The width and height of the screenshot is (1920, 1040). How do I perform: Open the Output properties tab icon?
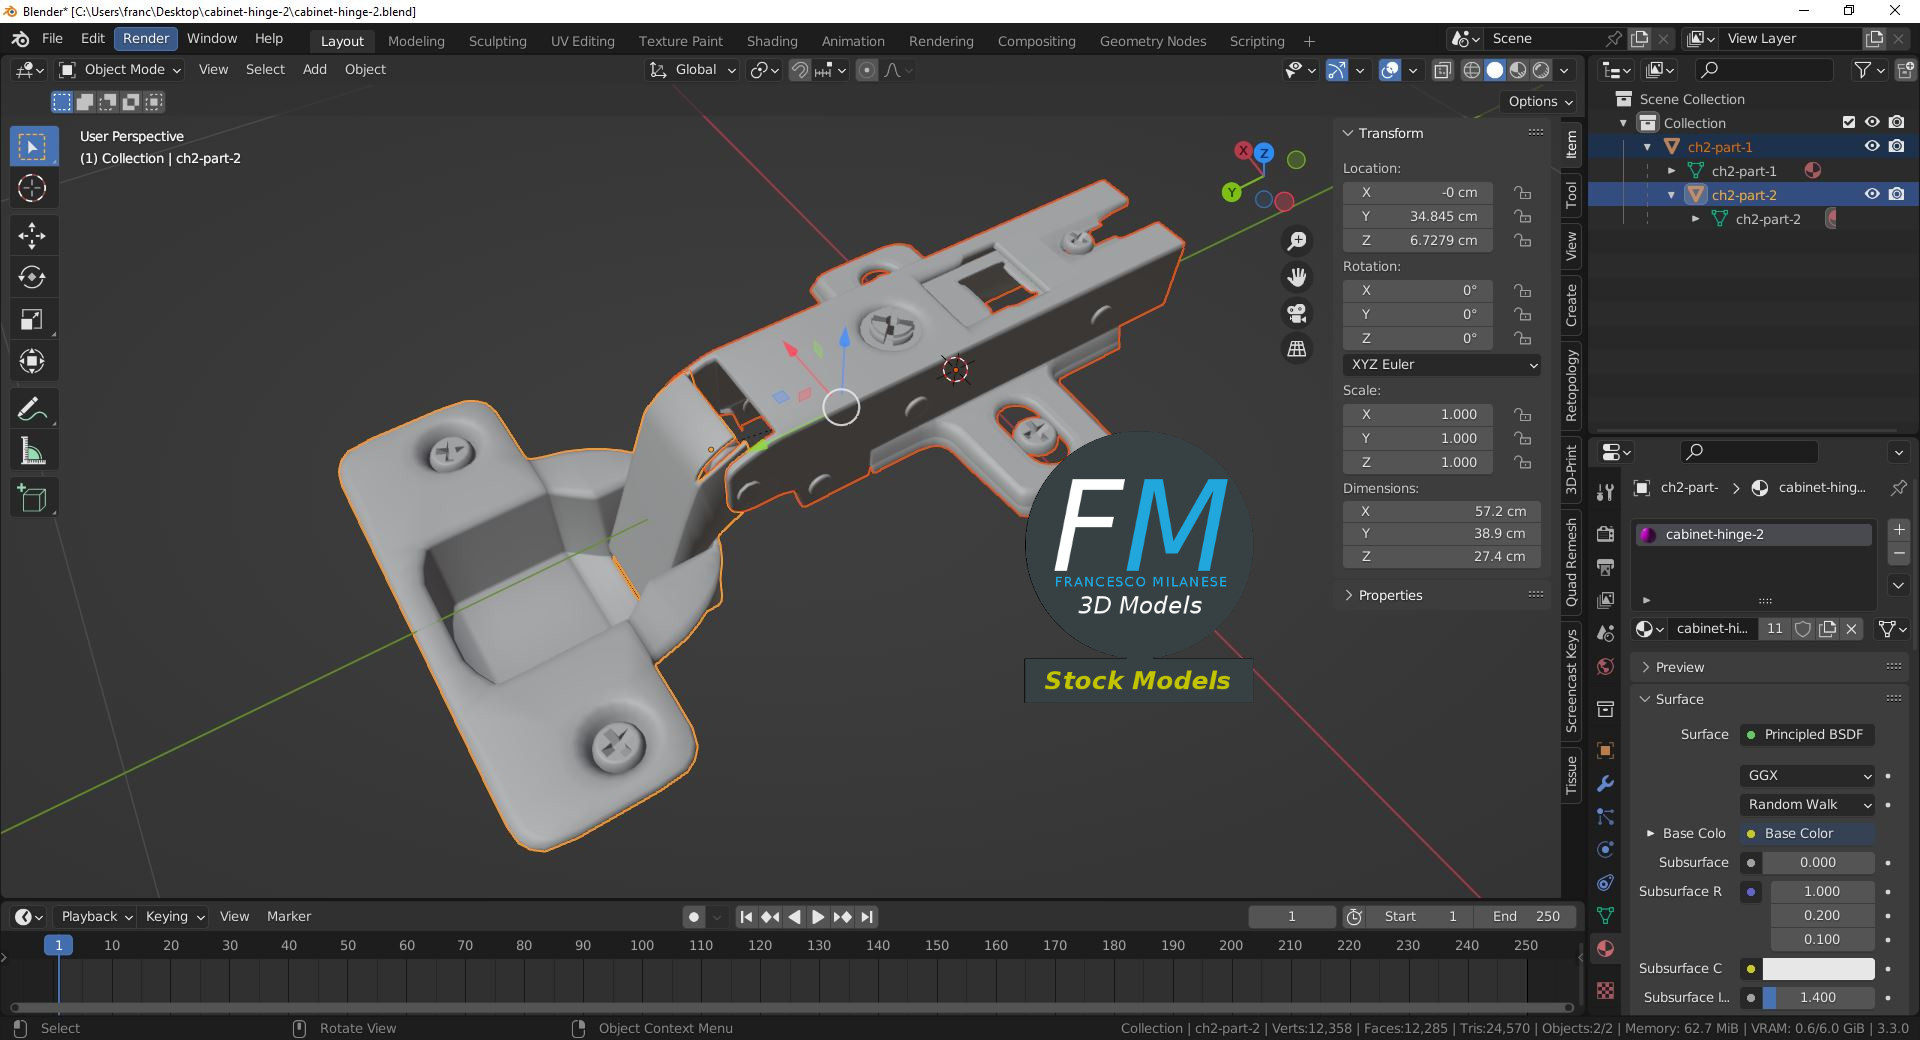coord(1605,567)
